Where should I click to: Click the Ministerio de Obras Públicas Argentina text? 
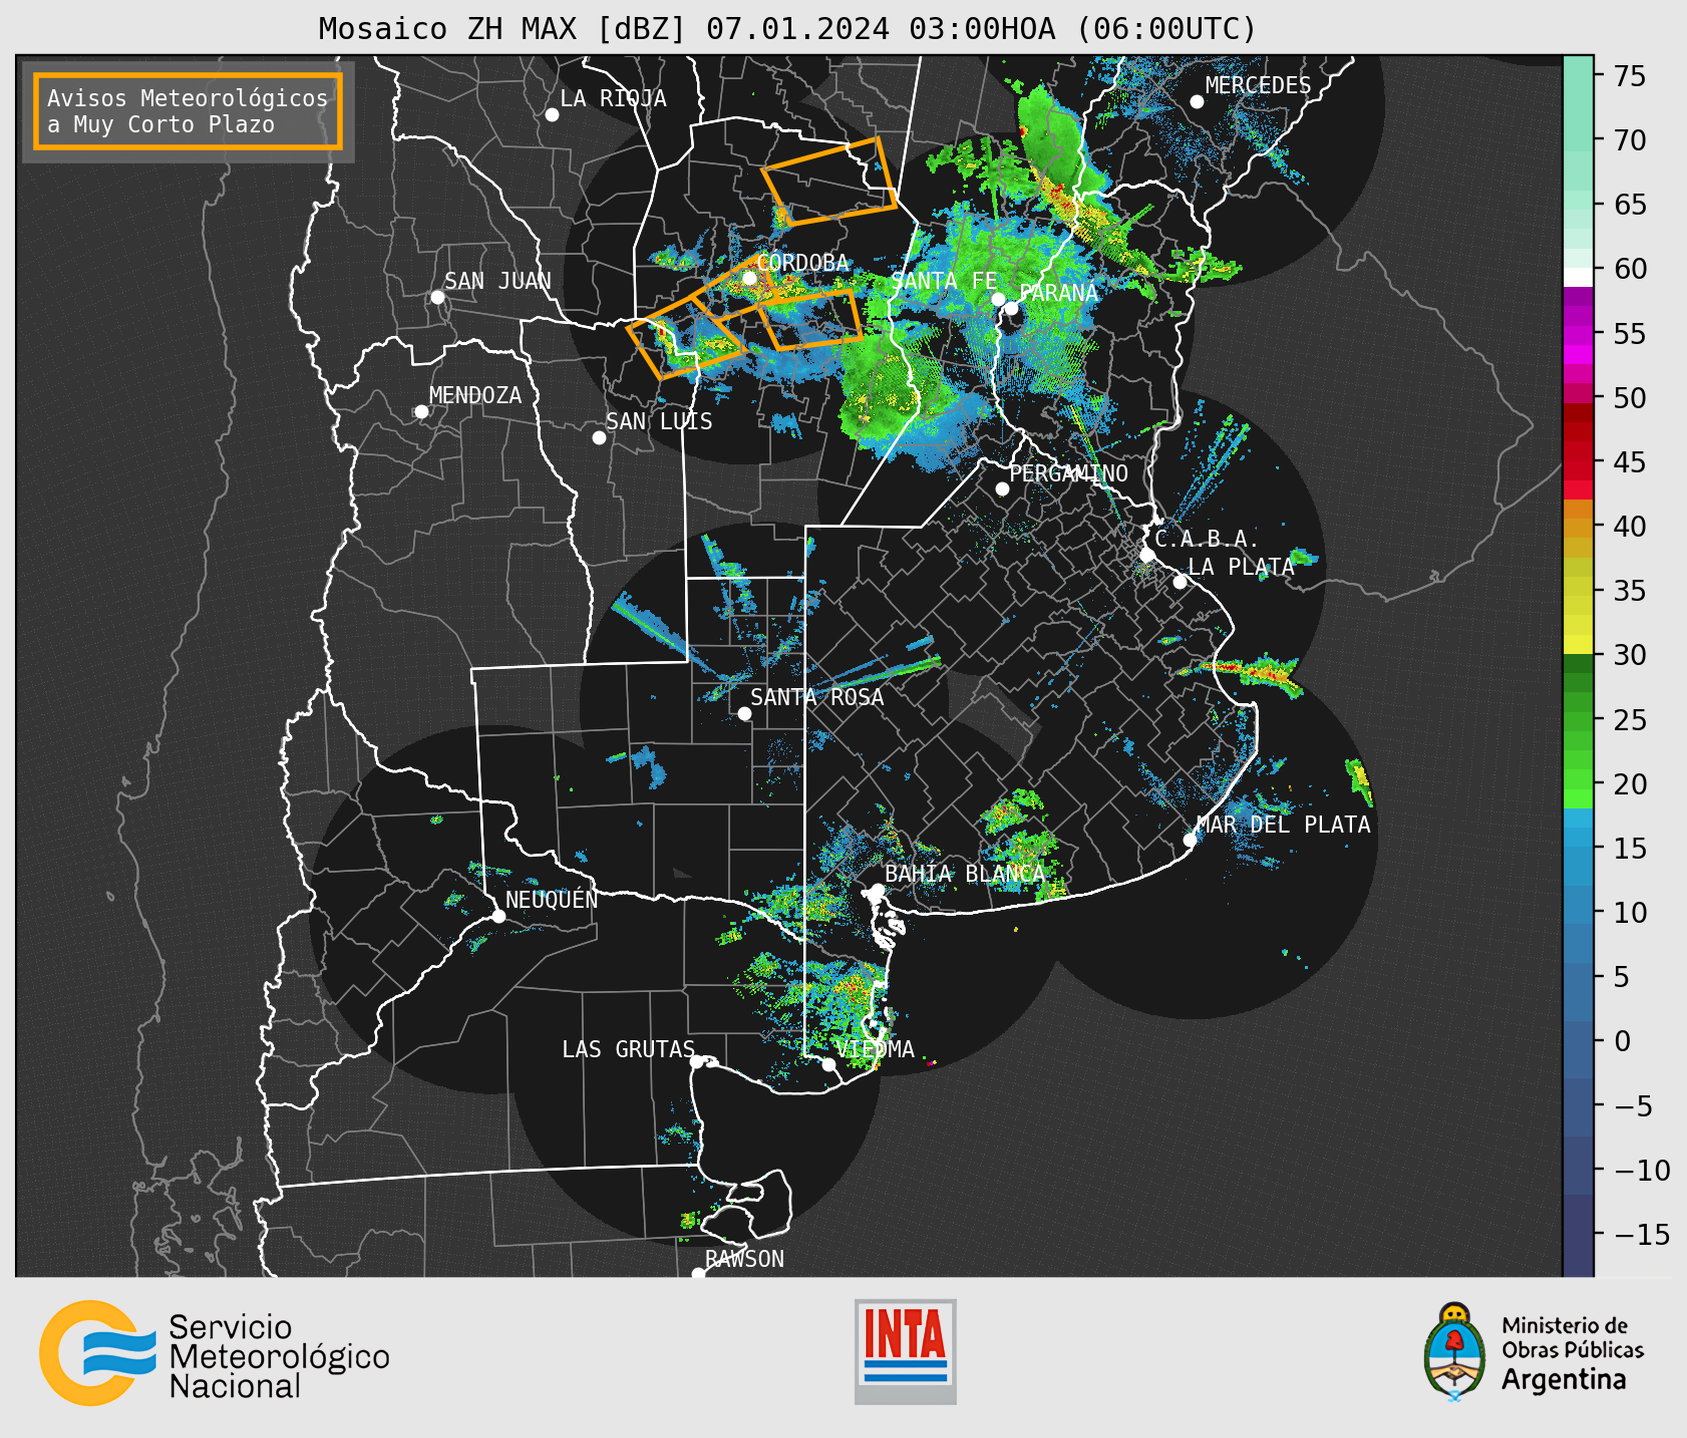(1572, 1353)
